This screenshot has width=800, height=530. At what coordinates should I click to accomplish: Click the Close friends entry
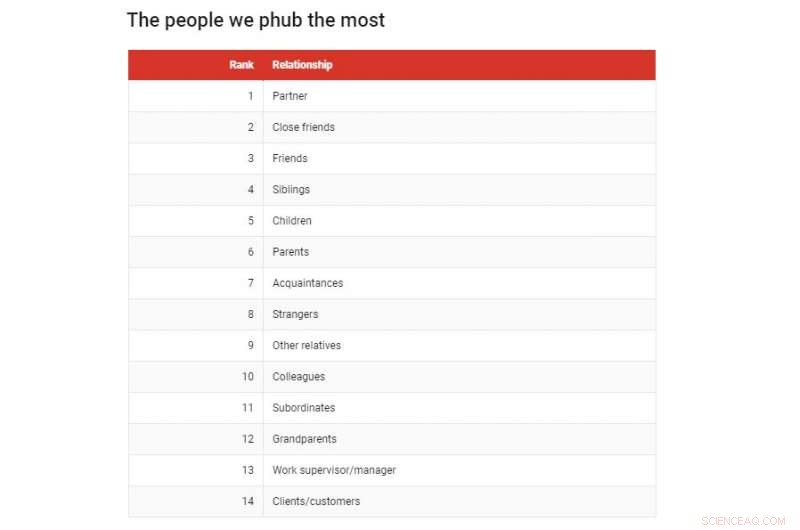[x=303, y=127]
